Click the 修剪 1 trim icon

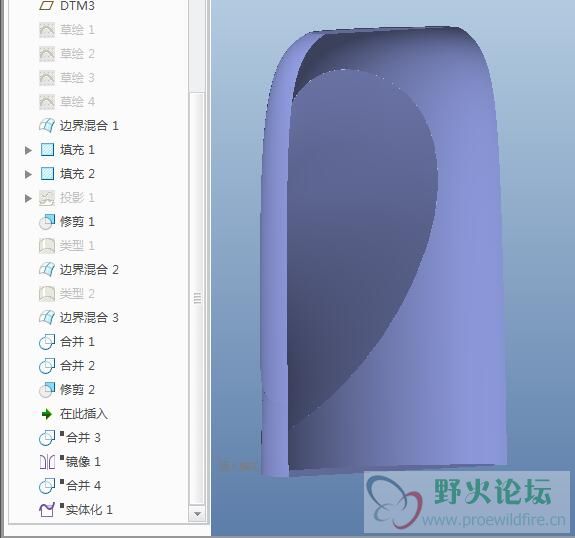coord(47,222)
